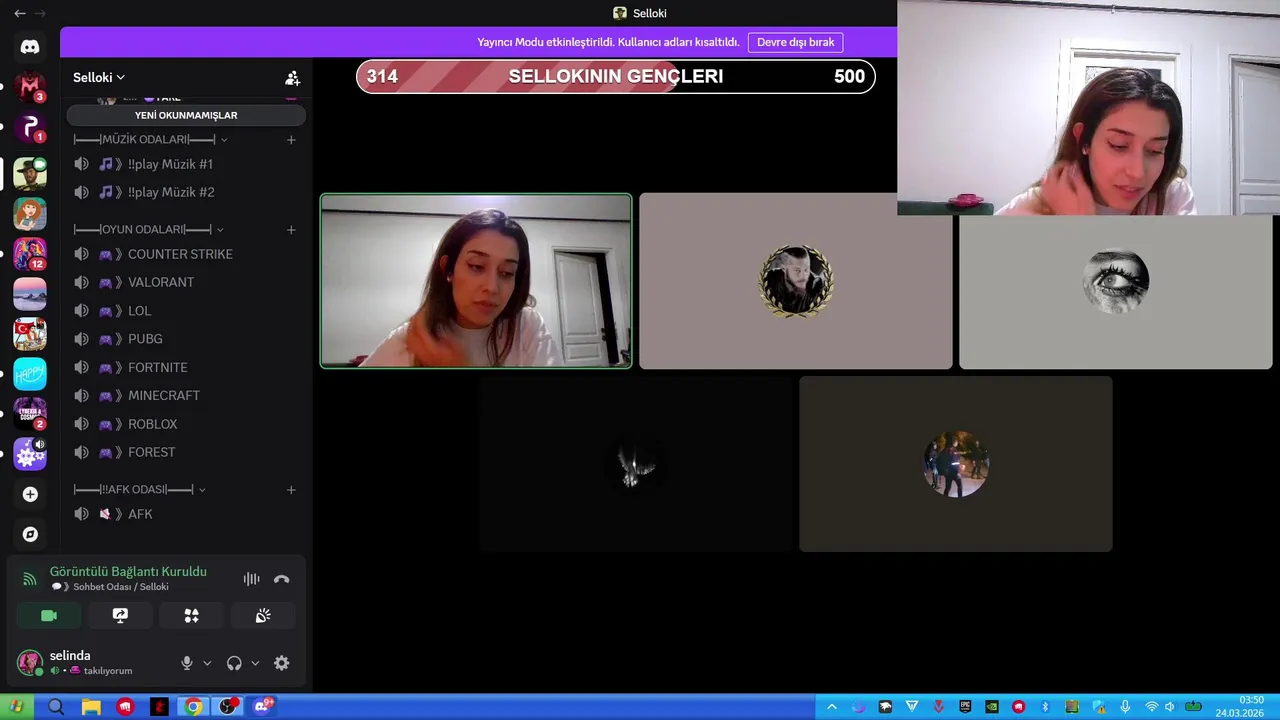The image size is (1280, 720).
Task: Open Discover servers compass icon
Action: coord(30,534)
